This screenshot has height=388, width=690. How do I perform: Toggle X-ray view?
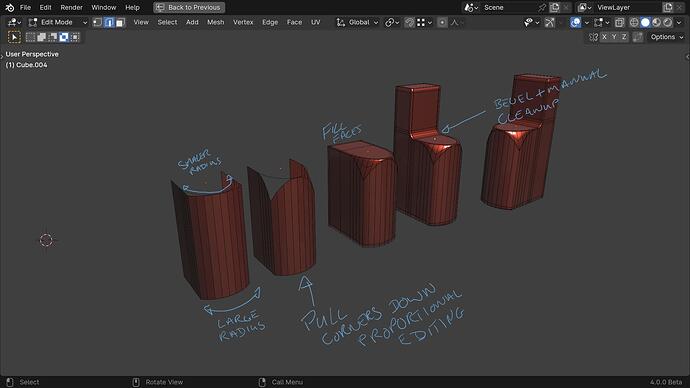point(619,22)
